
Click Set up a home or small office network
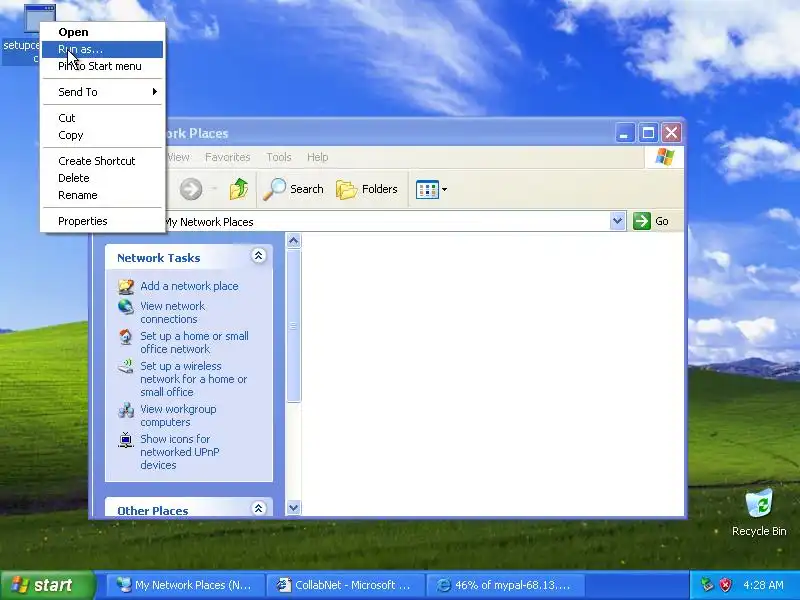pos(194,342)
